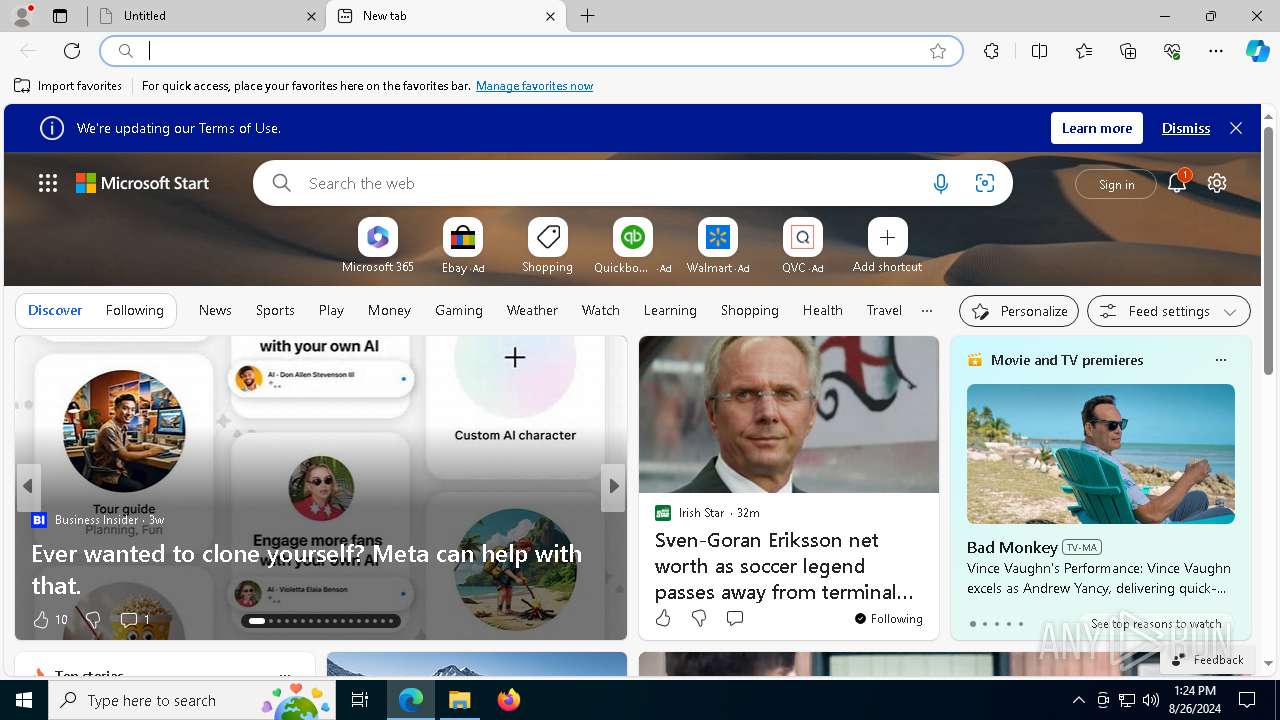
Task: Open Browser essentials heart icon
Action: coord(1172,51)
